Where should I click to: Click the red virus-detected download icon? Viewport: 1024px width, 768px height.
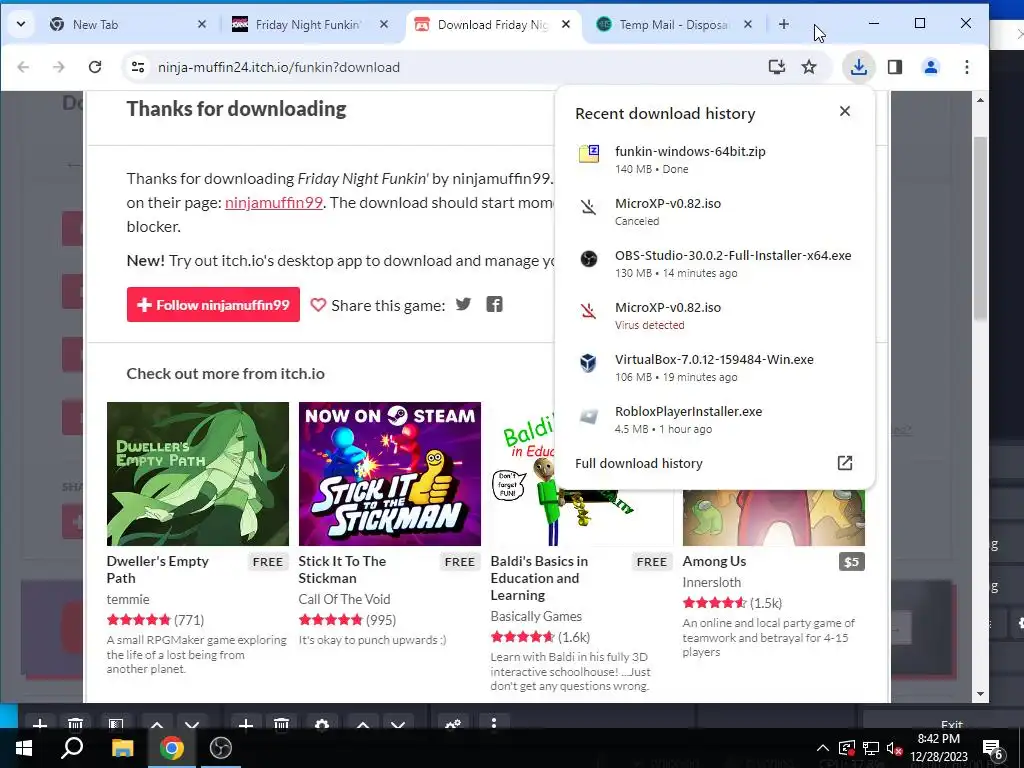pos(588,311)
